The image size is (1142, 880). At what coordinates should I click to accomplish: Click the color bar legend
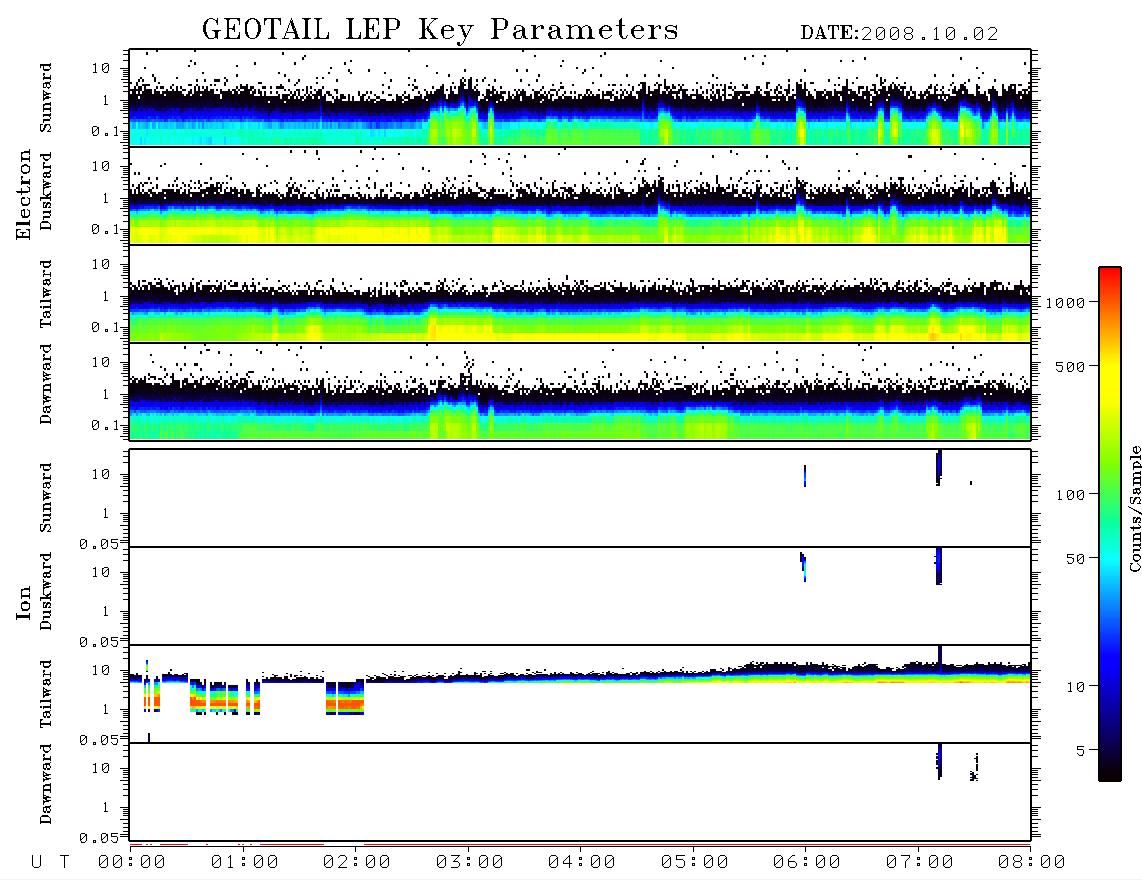[x=1110, y=524]
